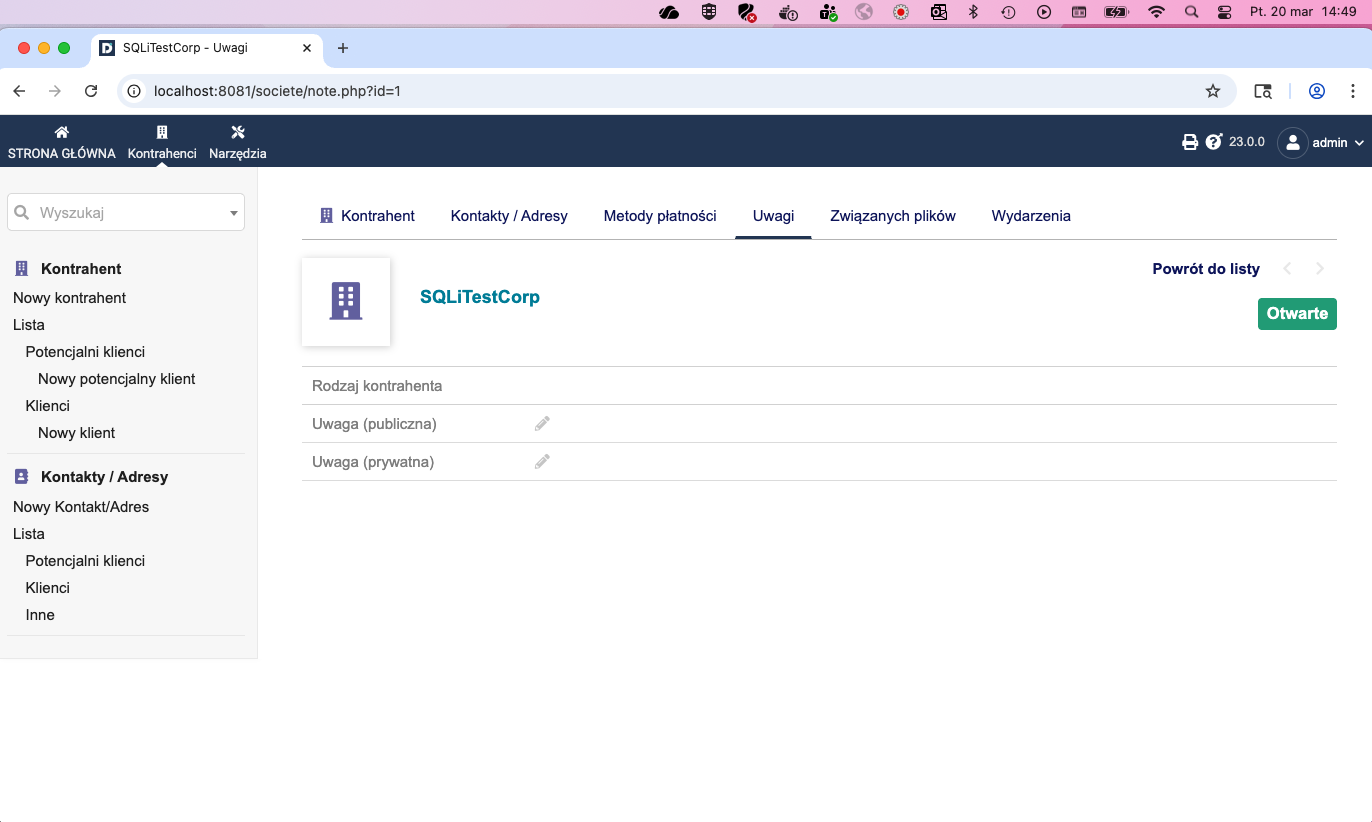Screen dimensions: 1372x822
Task: Select the Uwagi tab
Action: [x=773, y=216]
